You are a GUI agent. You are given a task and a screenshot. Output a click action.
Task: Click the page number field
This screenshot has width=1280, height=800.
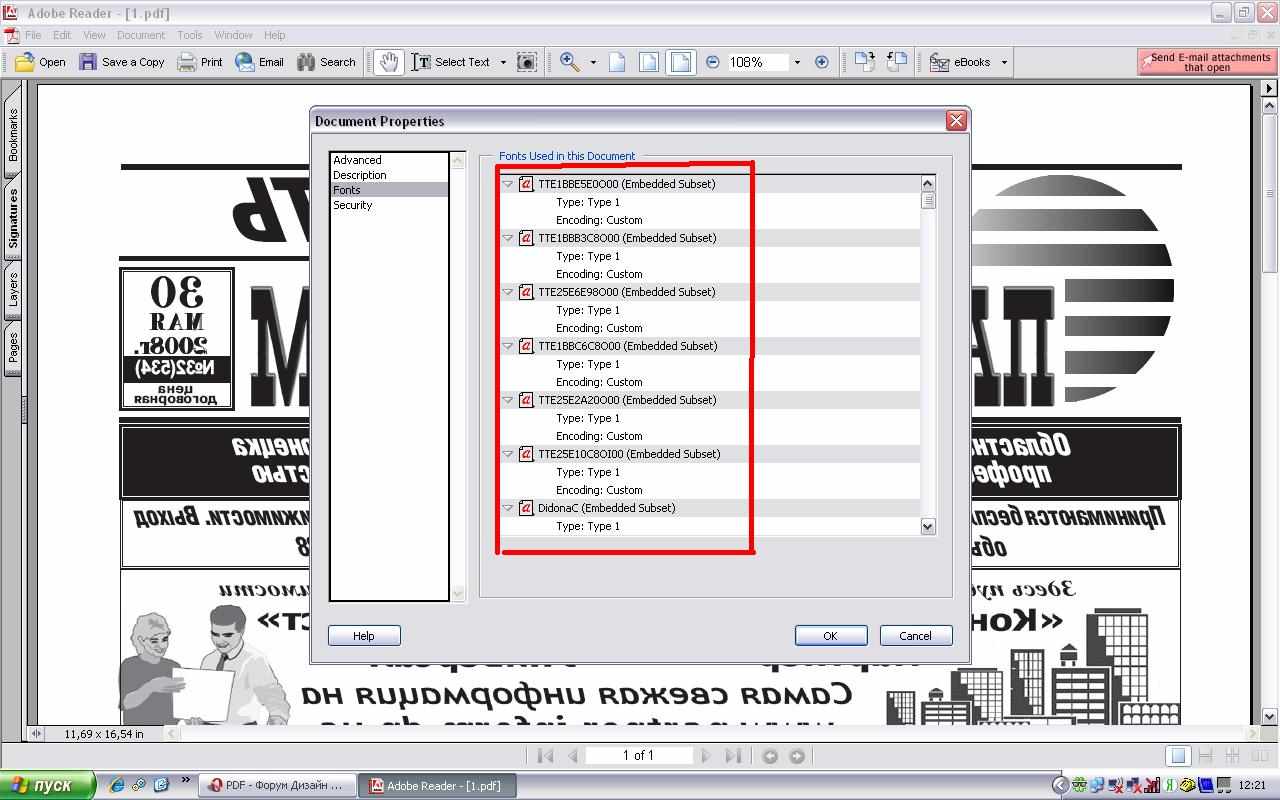tap(638, 756)
